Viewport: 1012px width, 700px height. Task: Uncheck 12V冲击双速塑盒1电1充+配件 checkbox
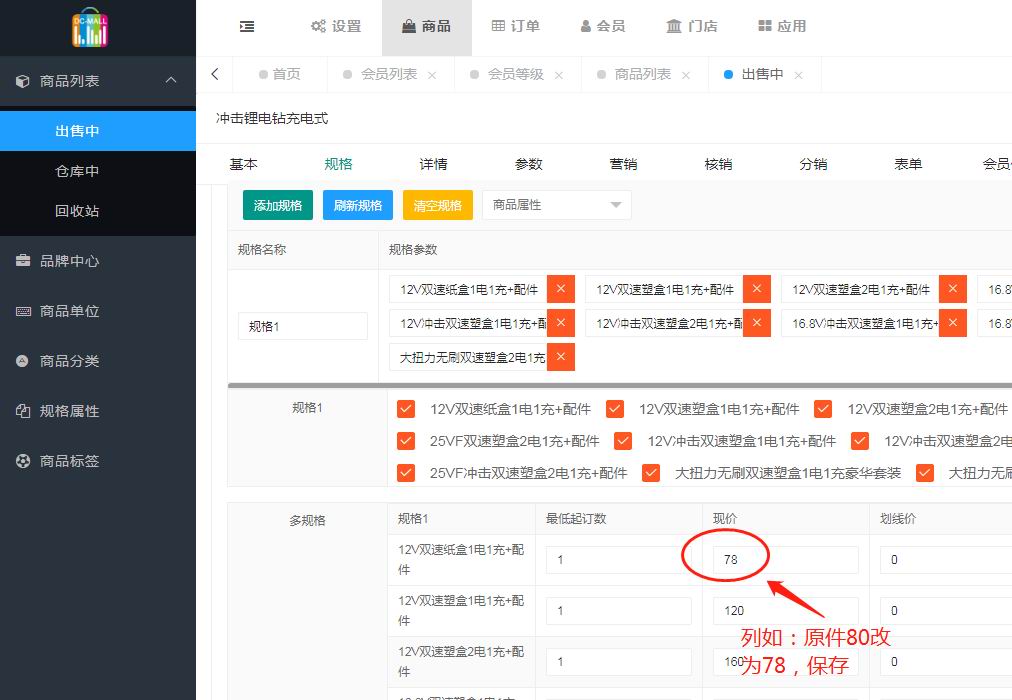[x=623, y=441]
